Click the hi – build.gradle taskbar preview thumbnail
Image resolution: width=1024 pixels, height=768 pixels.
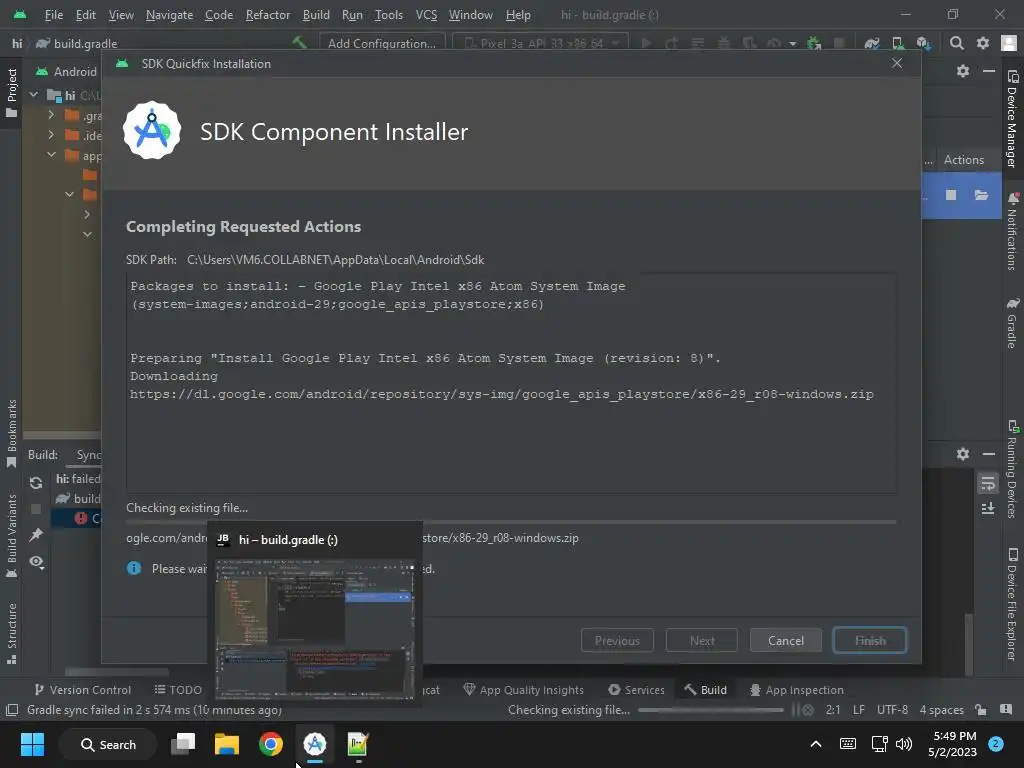pyautogui.click(x=315, y=630)
